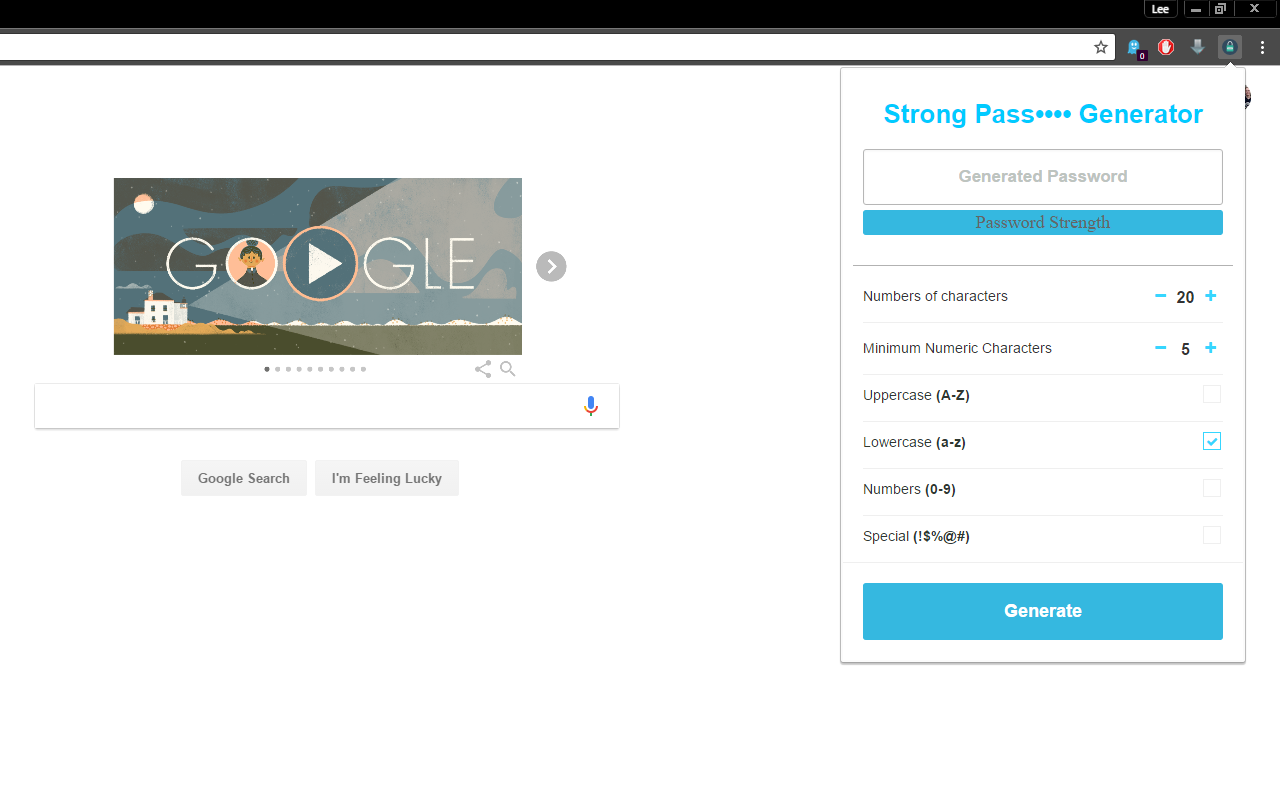1280x800 pixels.
Task: Click the Generate button
Action: (1043, 611)
